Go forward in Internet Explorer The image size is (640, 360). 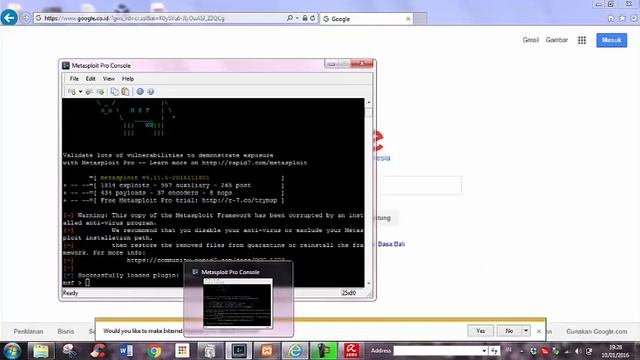click(25, 18)
